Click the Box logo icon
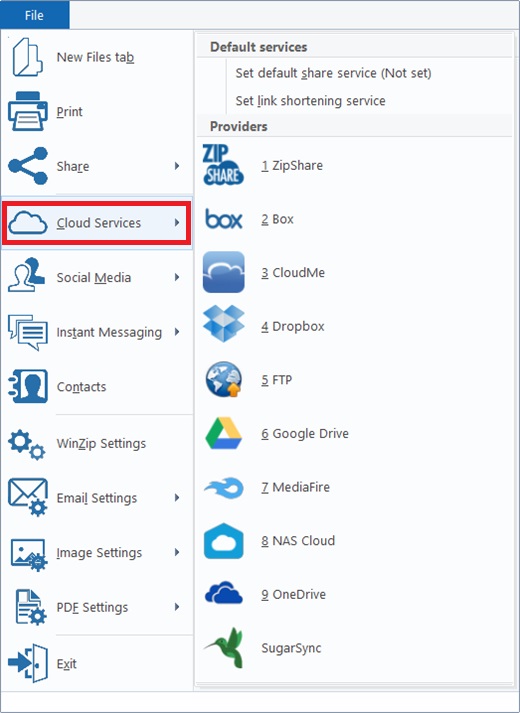 pyautogui.click(x=224, y=219)
